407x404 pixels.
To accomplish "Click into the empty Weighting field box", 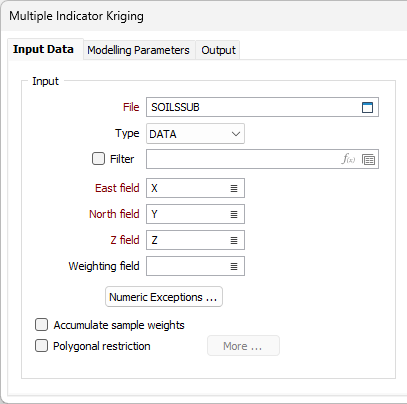I will (x=188, y=266).
